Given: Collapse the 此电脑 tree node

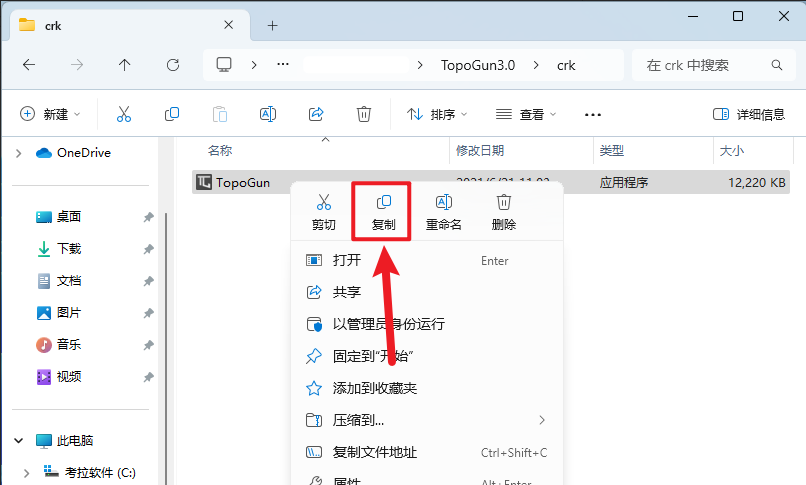Looking at the screenshot, I should (19, 441).
